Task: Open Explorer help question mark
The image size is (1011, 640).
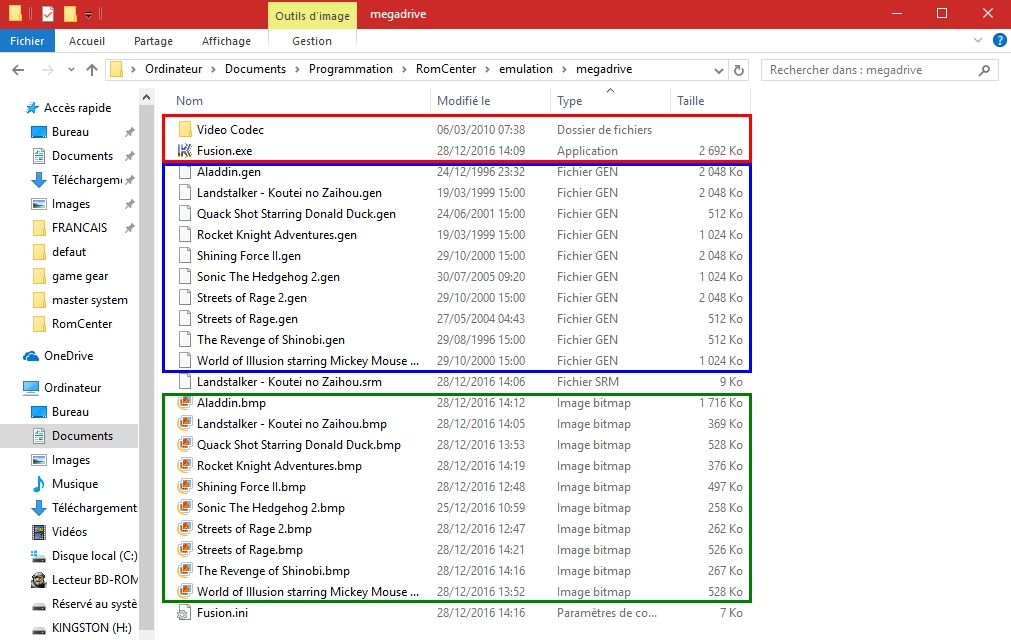Action: click(999, 41)
